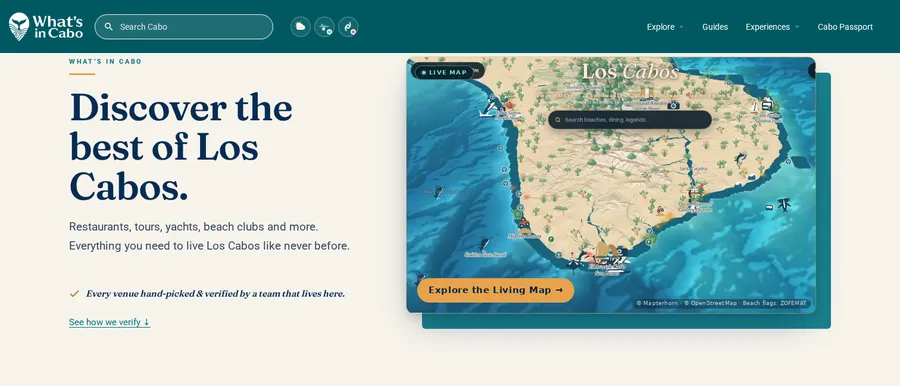
Task: Expand the Experiences dropdown menu
Action: 772,27
